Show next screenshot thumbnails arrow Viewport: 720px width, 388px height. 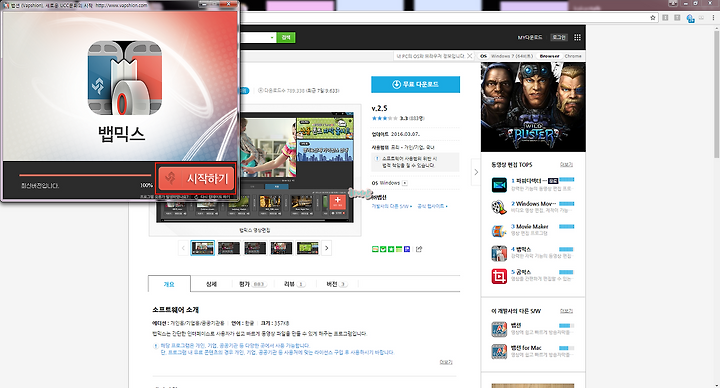pyautogui.click(x=326, y=248)
